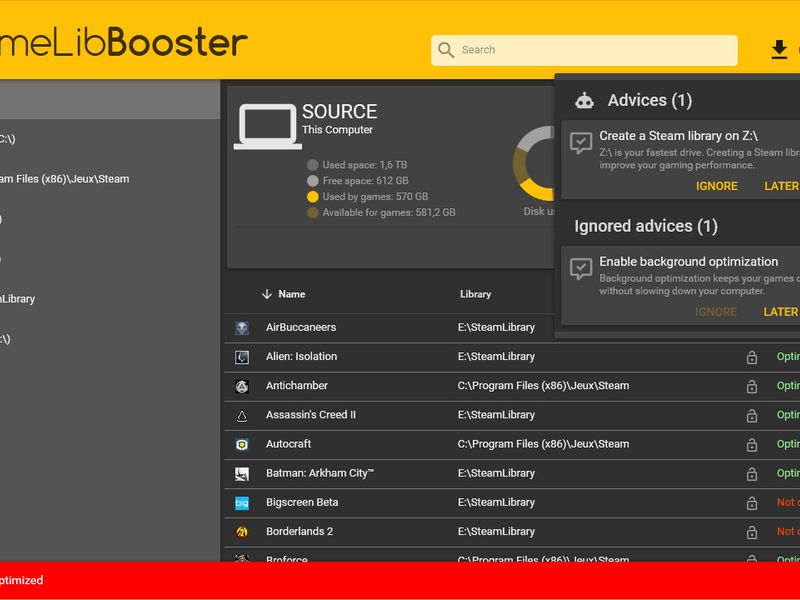The width and height of the screenshot is (800, 600).
Task: Select the Batman: Arkham City game name
Action: [x=319, y=473]
